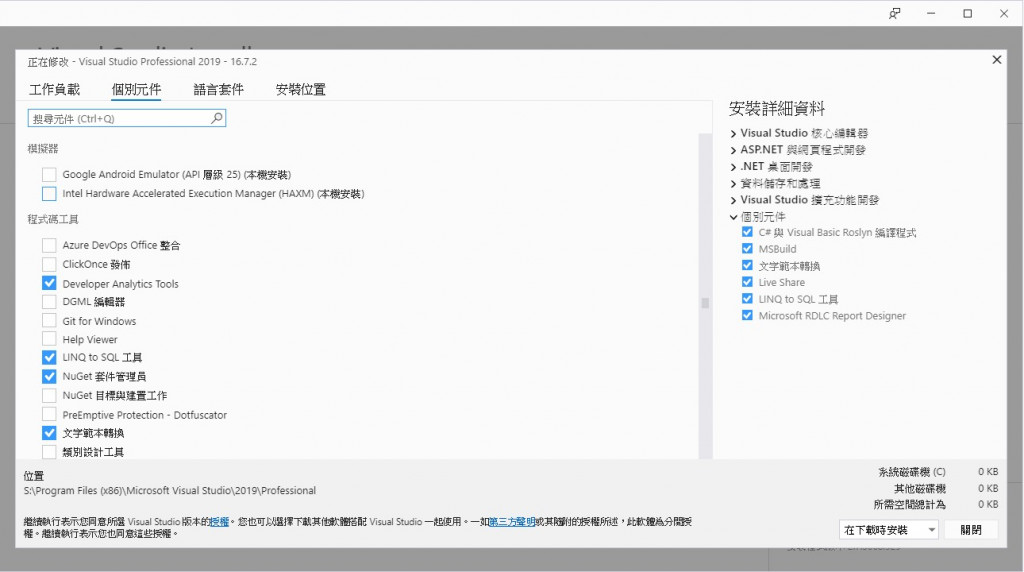Check Google Android Emulator (API 層級 25)
This screenshot has width=1024, height=572.
[x=49, y=174]
